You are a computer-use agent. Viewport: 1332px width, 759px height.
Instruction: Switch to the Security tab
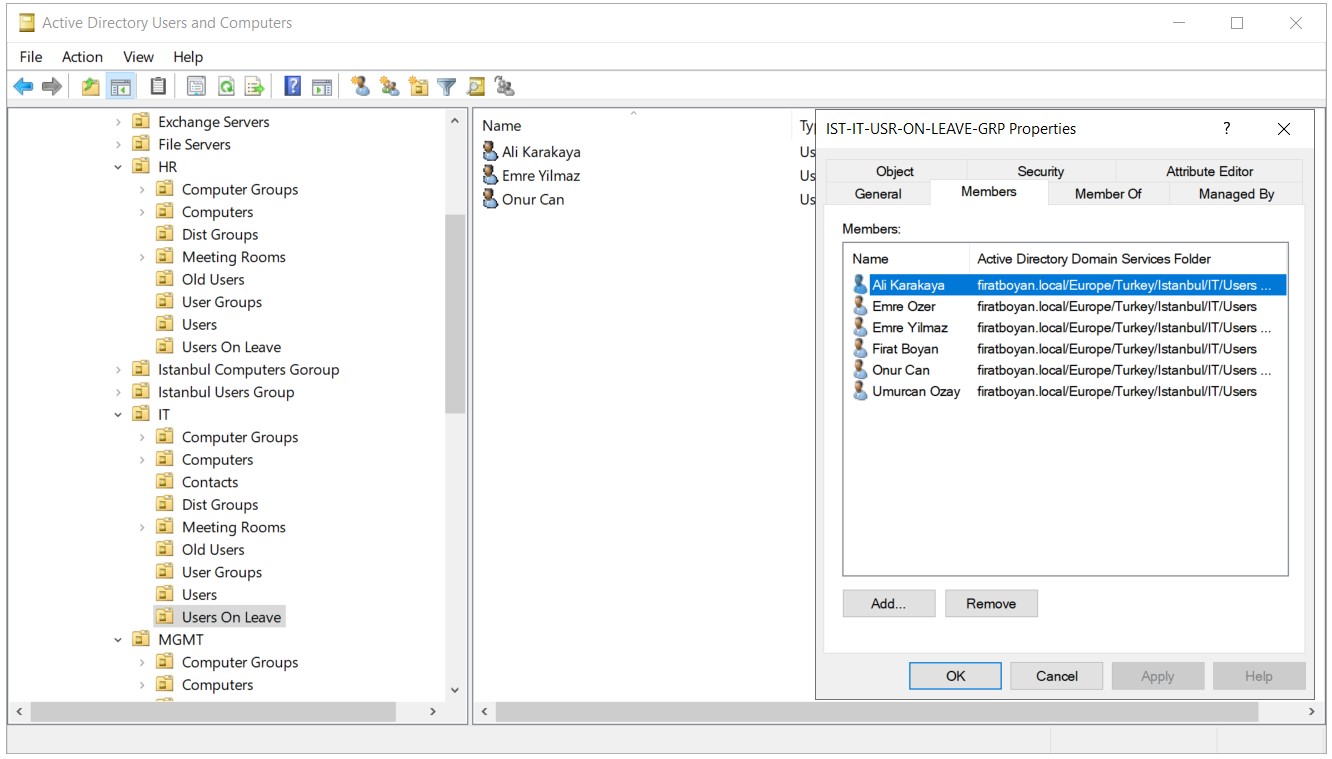pyautogui.click(x=1040, y=171)
